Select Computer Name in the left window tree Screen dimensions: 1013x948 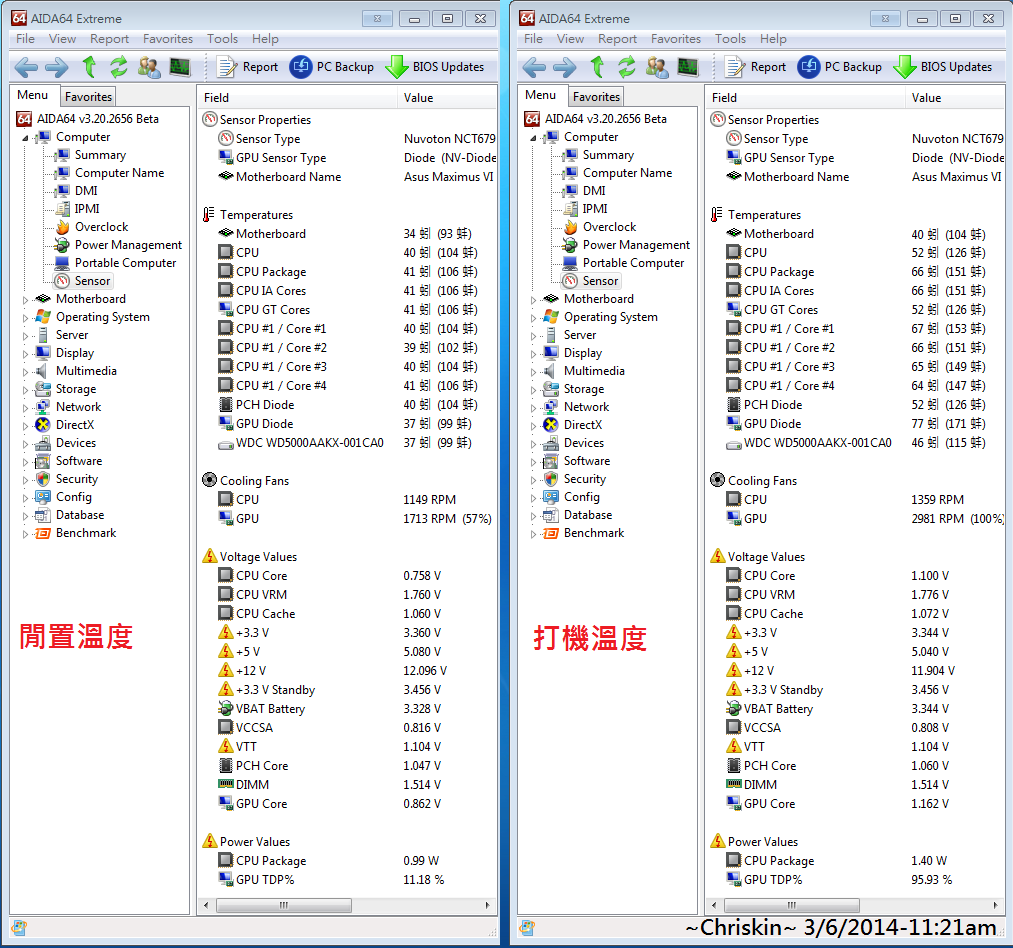120,173
